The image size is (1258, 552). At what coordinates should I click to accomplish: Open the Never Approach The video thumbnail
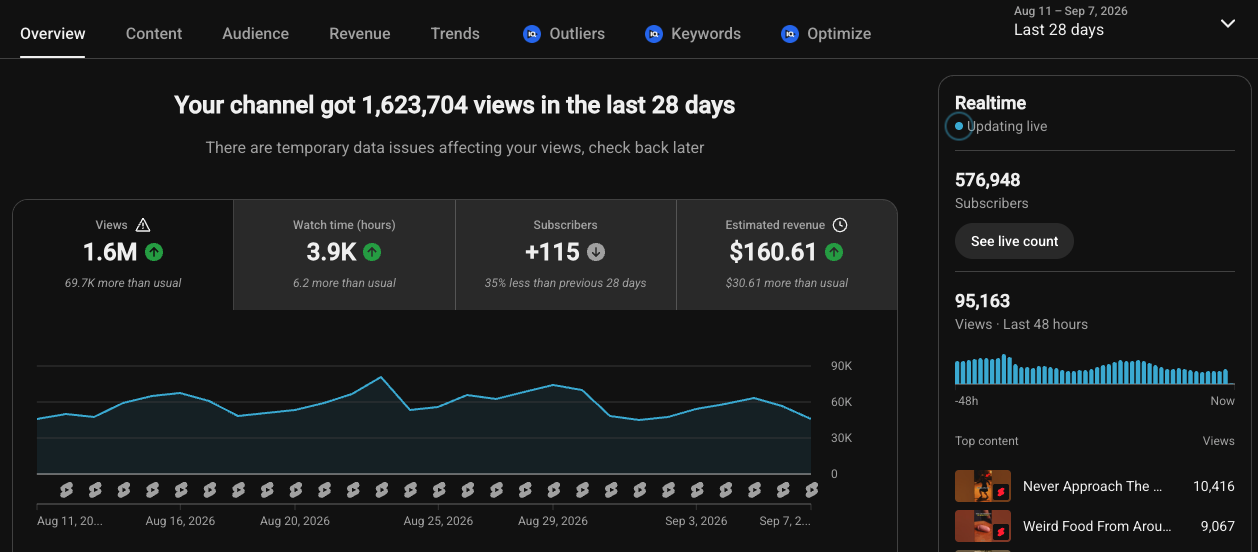(x=983, y=486)
